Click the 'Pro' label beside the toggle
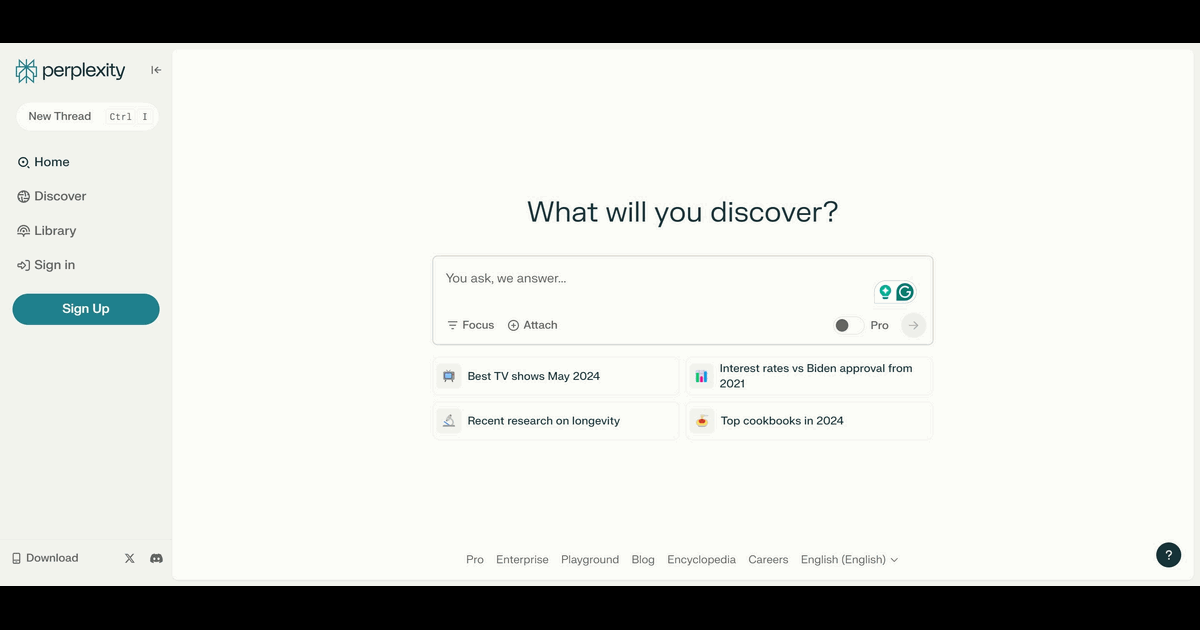This screenshot has height=630, width=1200. click(879, 325)
